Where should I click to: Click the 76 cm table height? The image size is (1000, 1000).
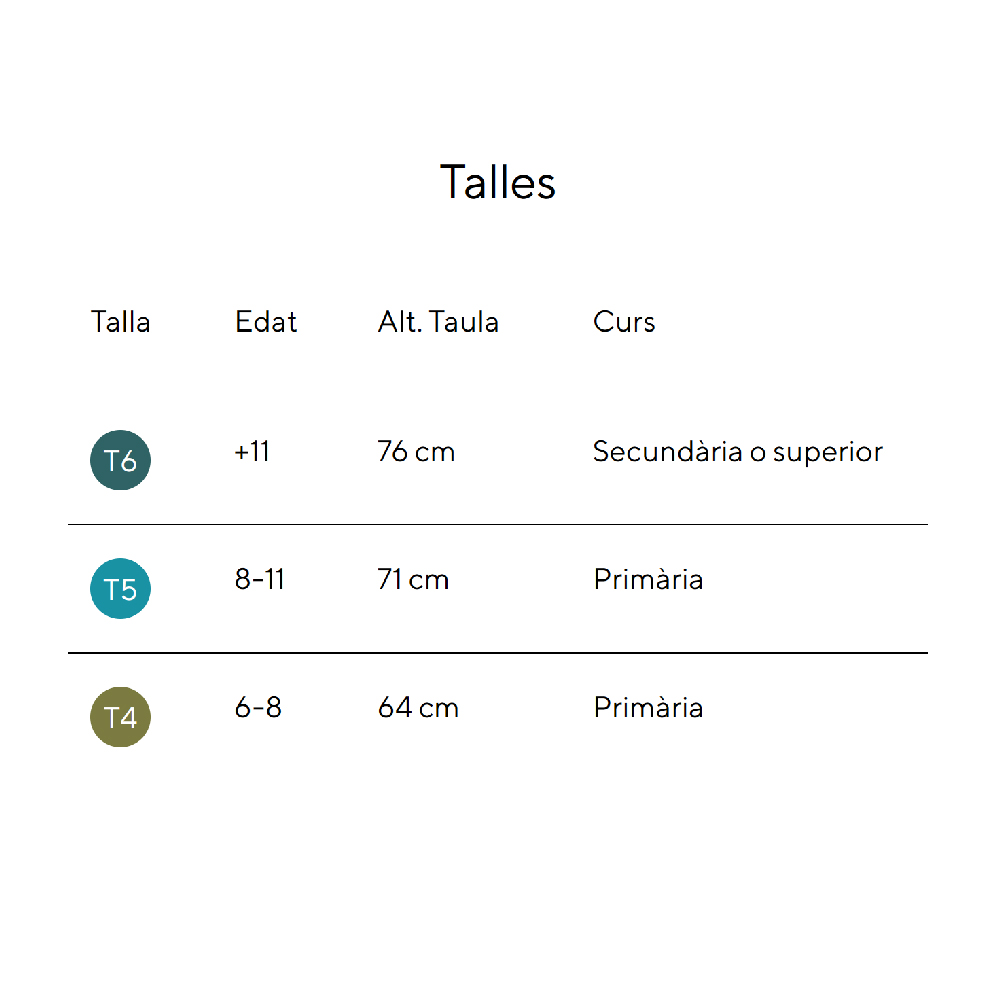[x=416, y=452]
